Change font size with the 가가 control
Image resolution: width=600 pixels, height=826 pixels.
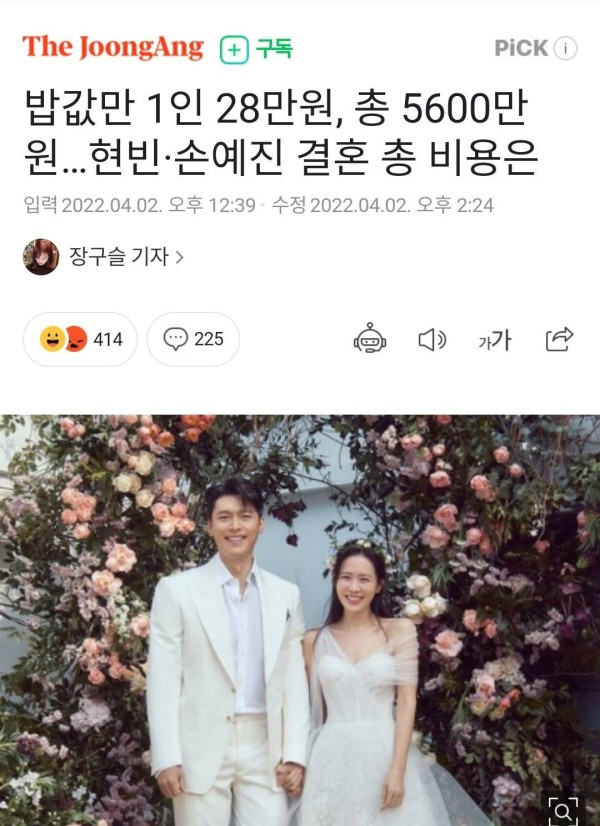[x=494, y=340]
